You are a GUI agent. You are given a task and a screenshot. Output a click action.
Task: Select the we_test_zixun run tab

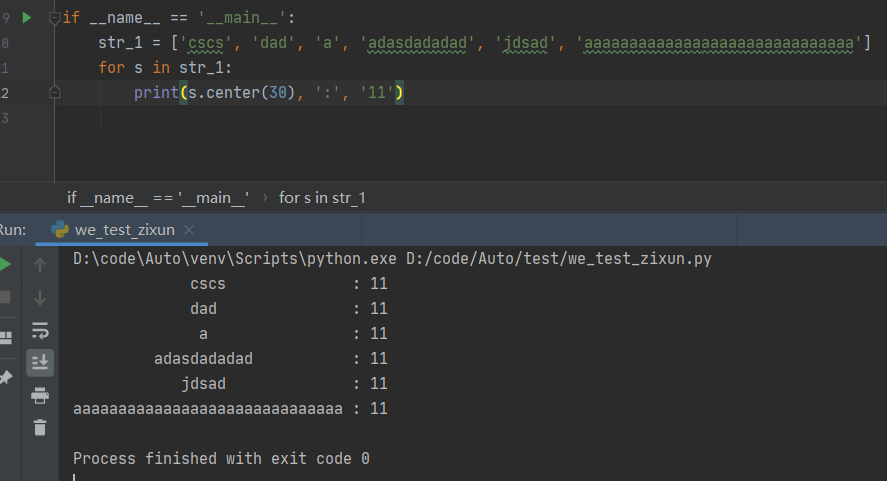[x=124, y=230]
